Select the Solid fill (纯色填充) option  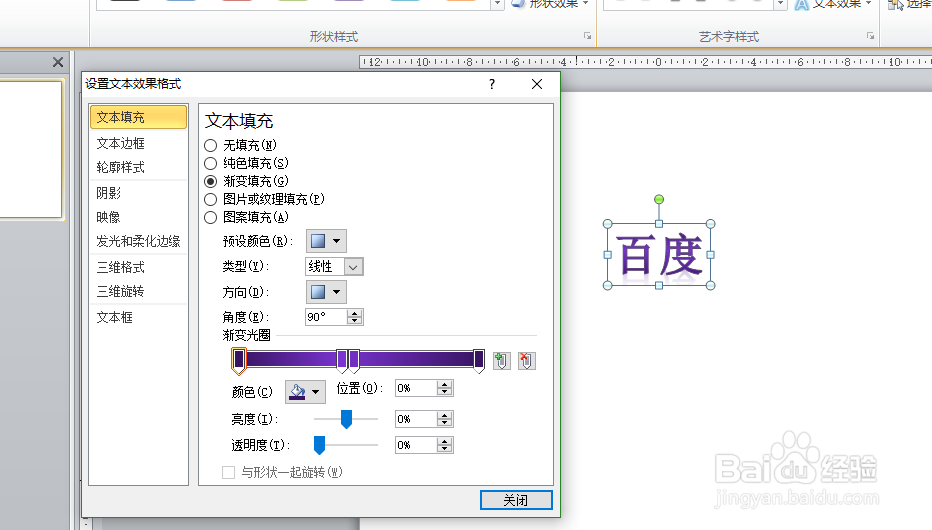click(x=210, y=163)
